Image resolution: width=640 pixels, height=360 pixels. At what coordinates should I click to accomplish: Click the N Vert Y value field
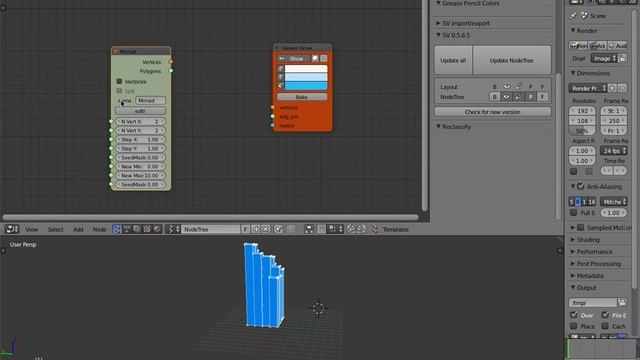point(140,131)
